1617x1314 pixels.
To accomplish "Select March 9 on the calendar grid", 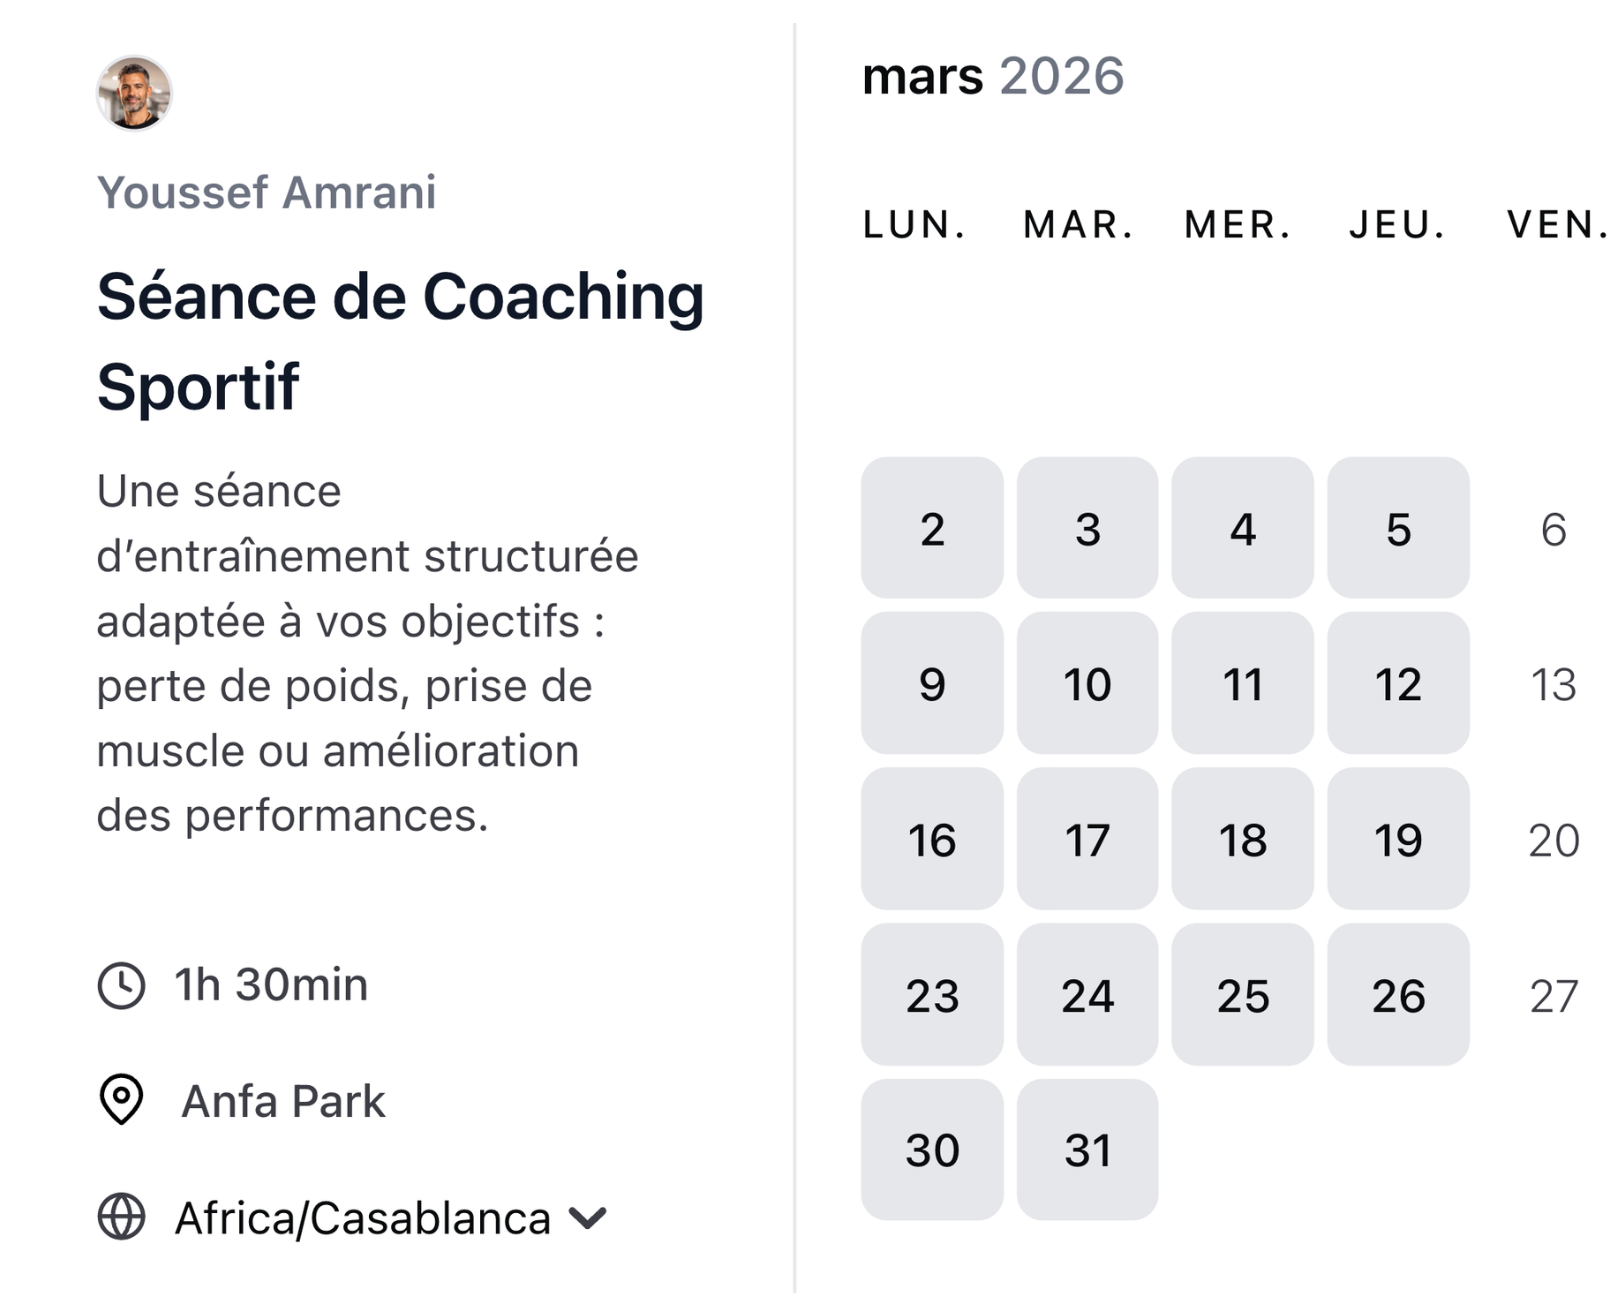I will tap(931, 685).
